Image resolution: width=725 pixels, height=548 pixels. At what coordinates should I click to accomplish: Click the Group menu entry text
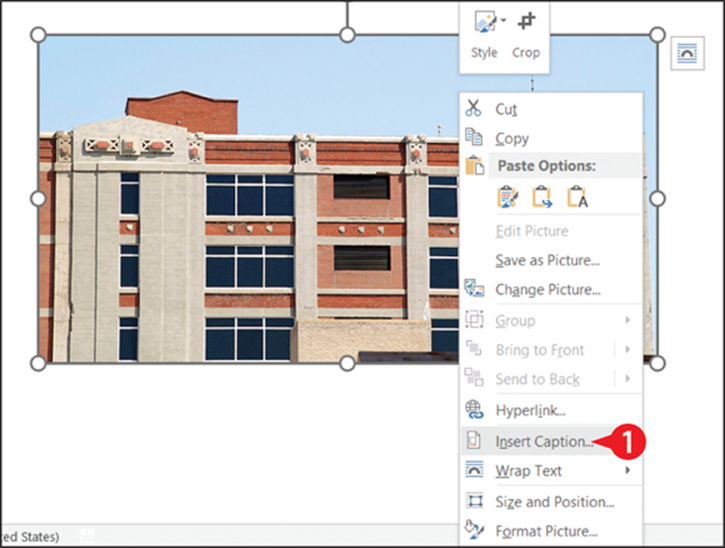515,320
